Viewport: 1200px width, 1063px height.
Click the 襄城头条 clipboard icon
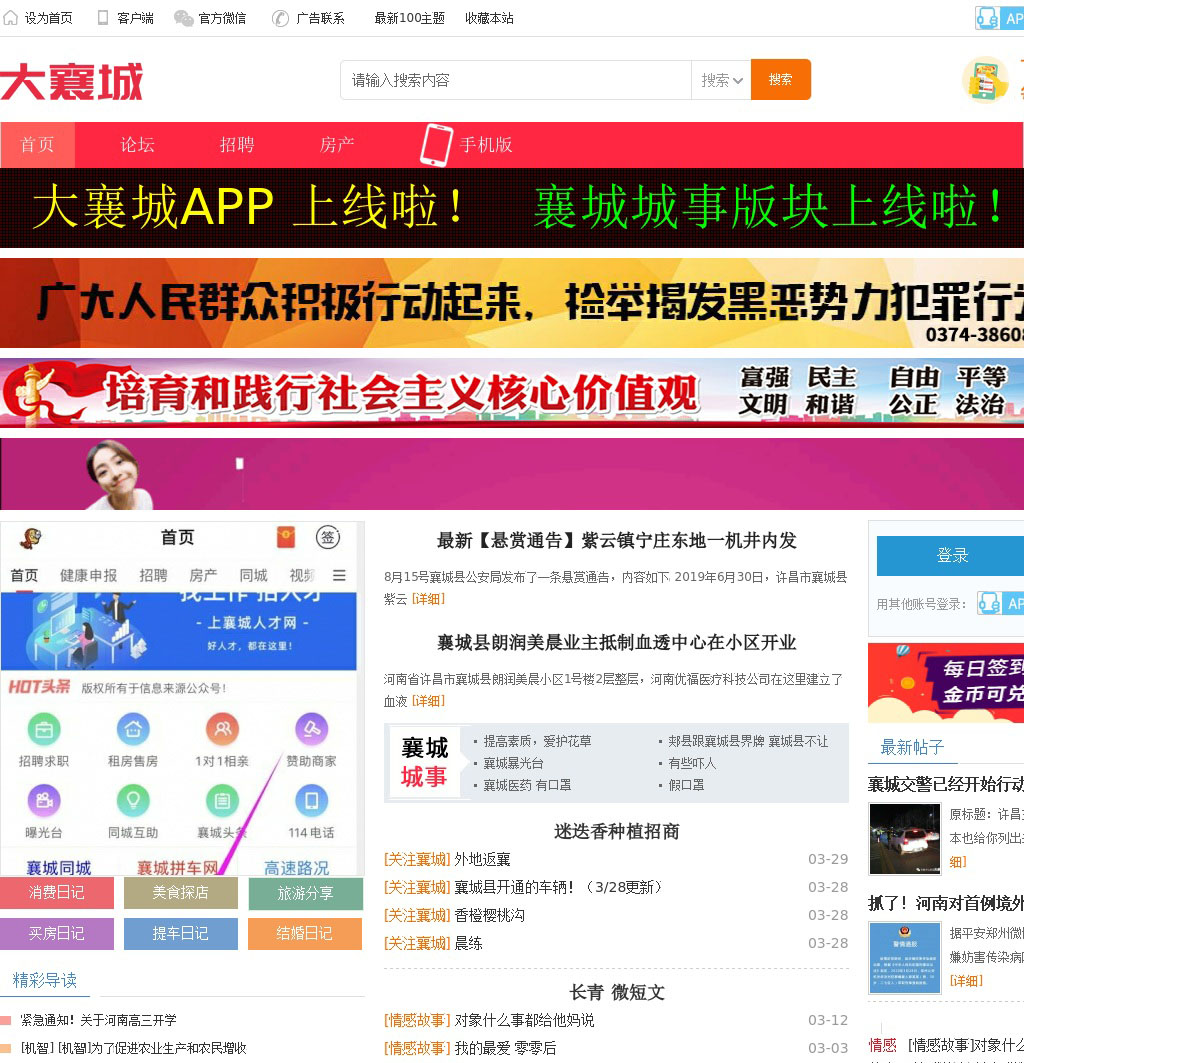click(x=222, y=801)
